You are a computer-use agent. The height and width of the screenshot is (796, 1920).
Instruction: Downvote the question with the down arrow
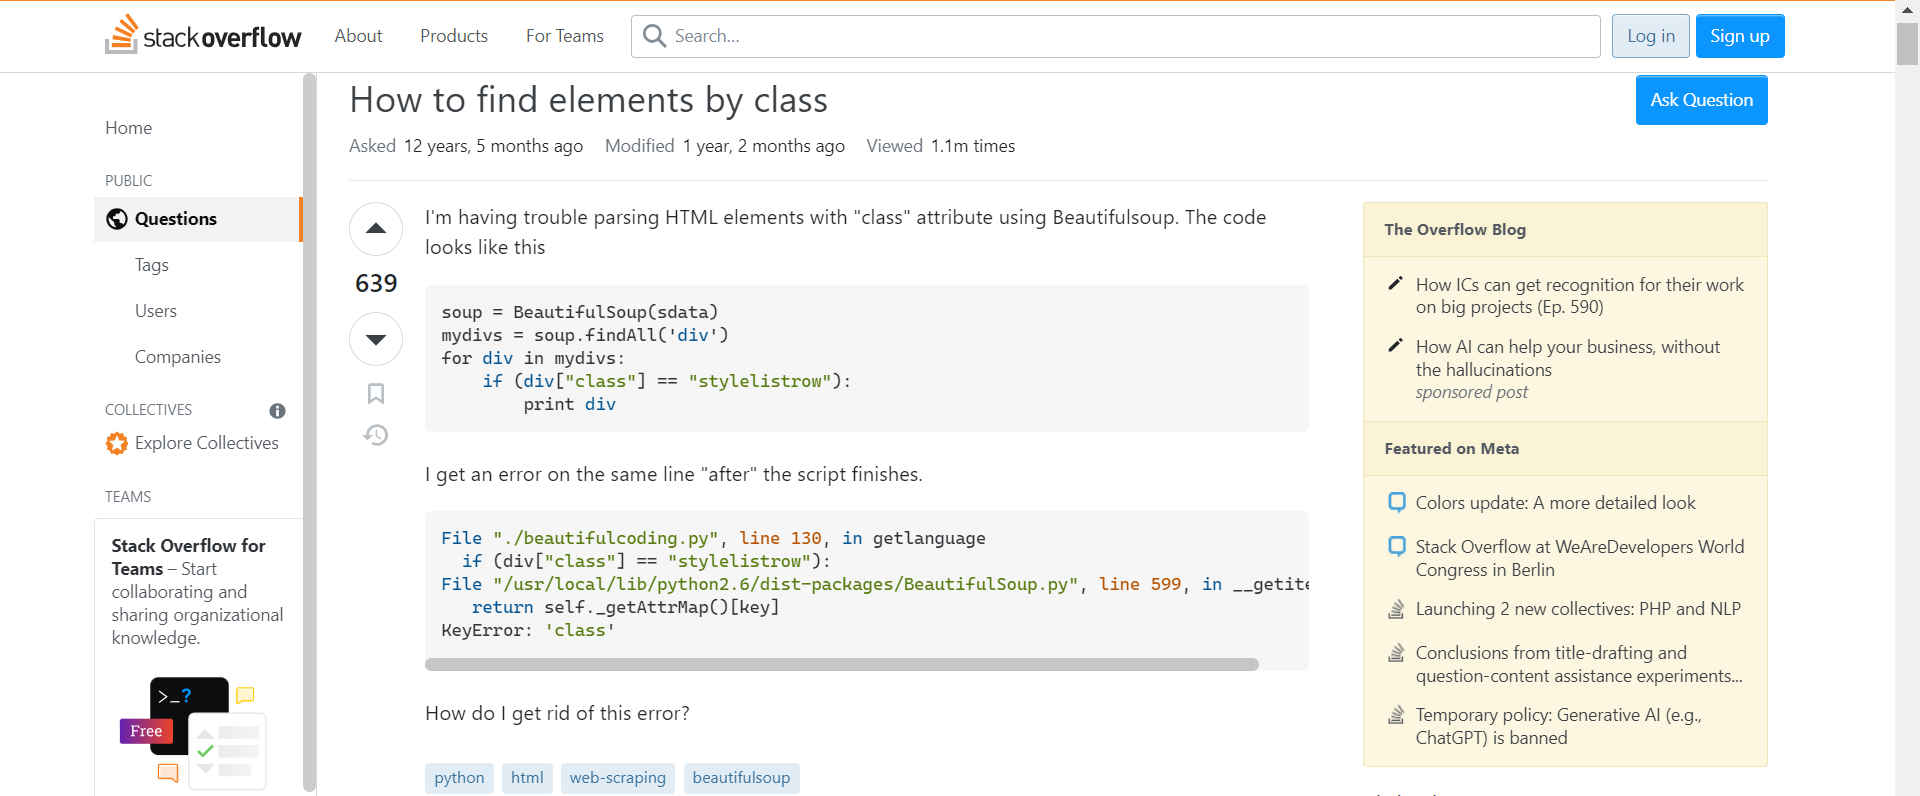tap(376, 340)
